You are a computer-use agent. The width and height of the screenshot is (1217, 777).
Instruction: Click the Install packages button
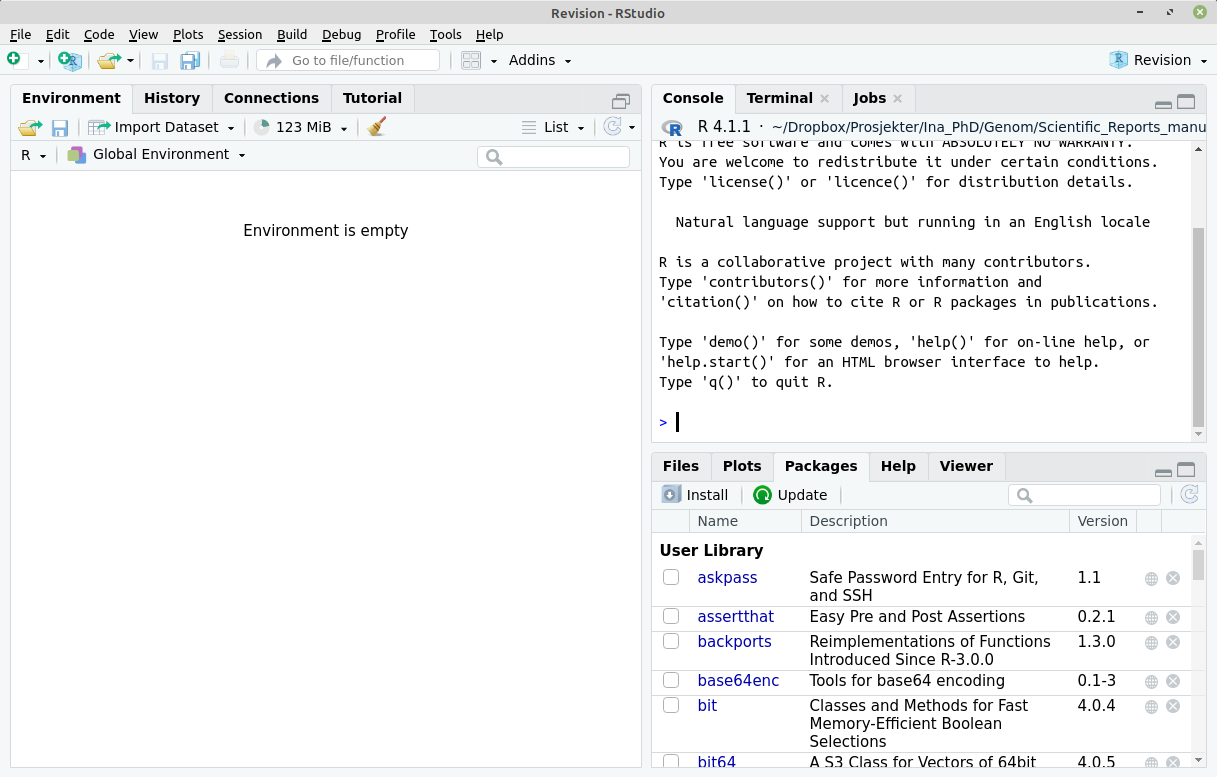[x=695, y=494]
